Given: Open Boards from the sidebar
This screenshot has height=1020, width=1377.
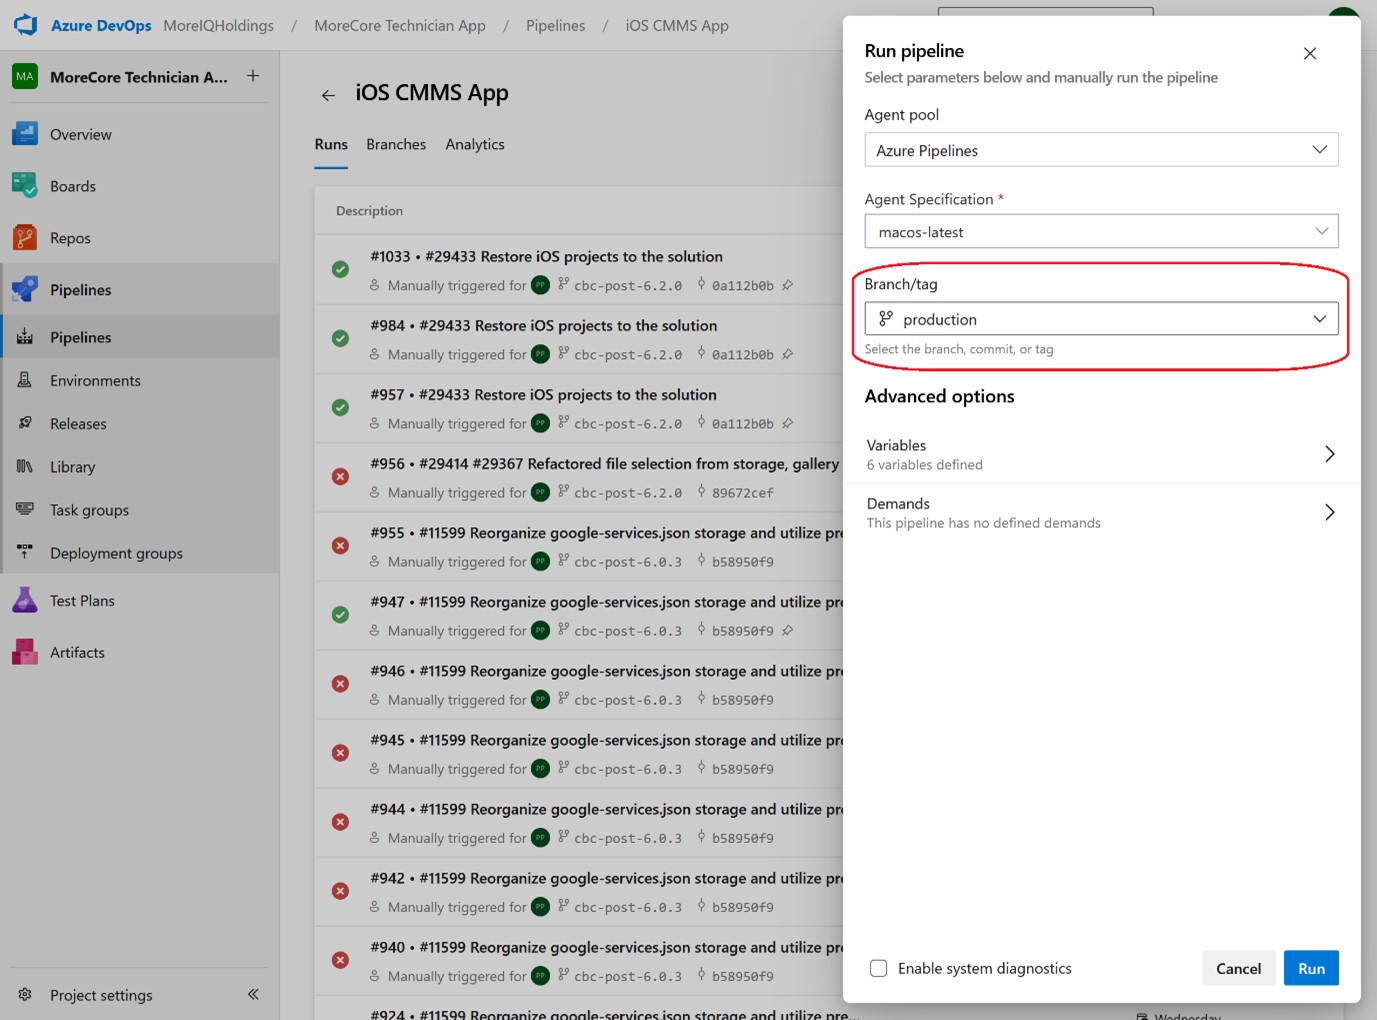Looking at the screenshot, I should pos(72,186).
